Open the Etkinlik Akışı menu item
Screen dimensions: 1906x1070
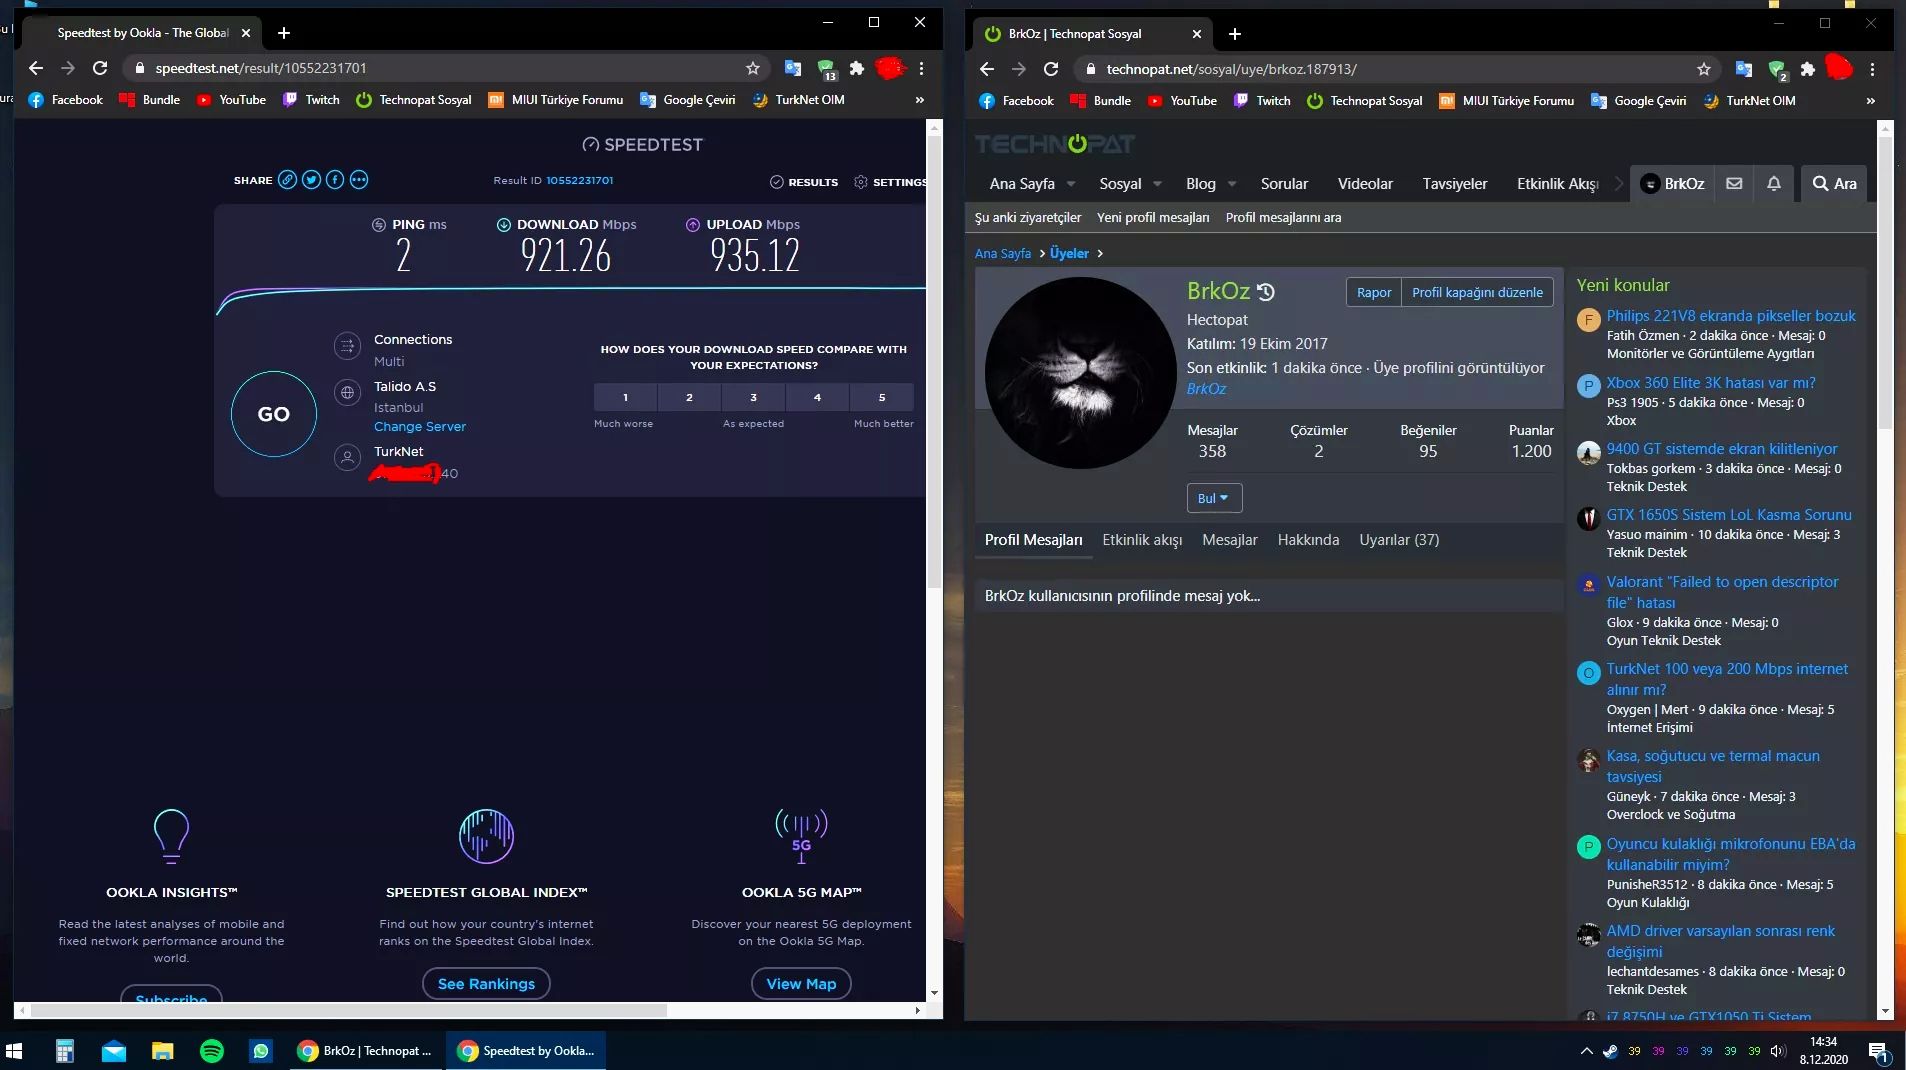(1558, 184)
